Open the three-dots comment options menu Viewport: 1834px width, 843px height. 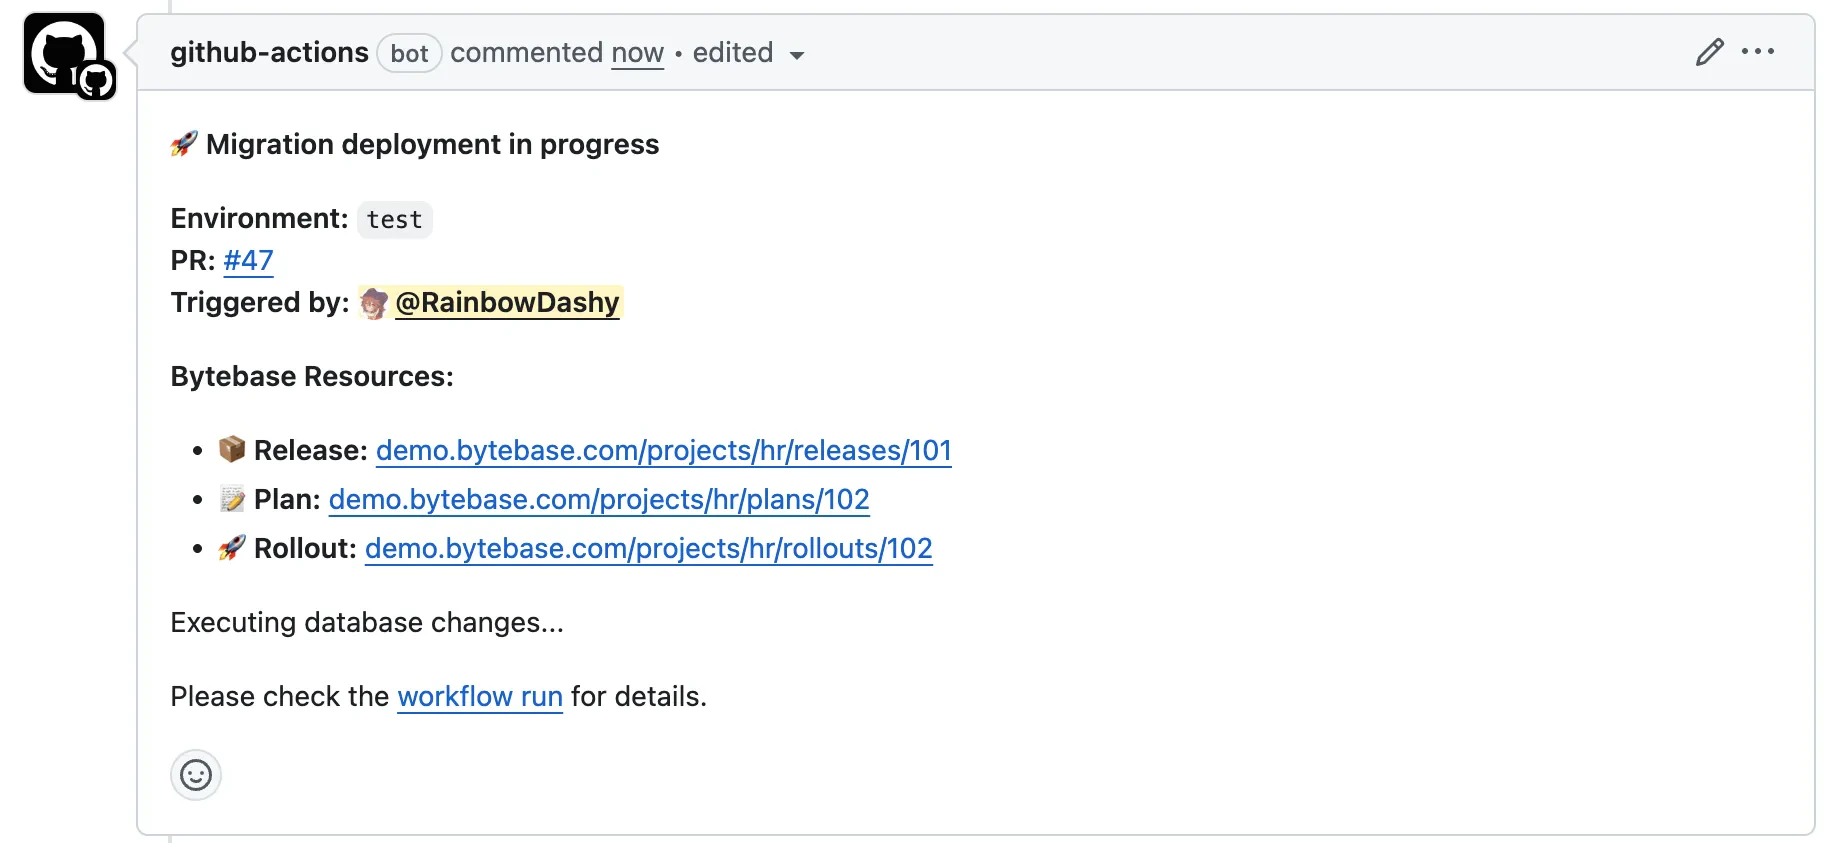(1758, 51)
